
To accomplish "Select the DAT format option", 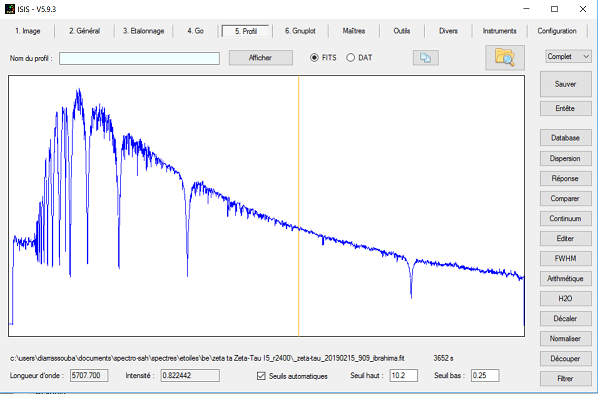I will point(350,58).
